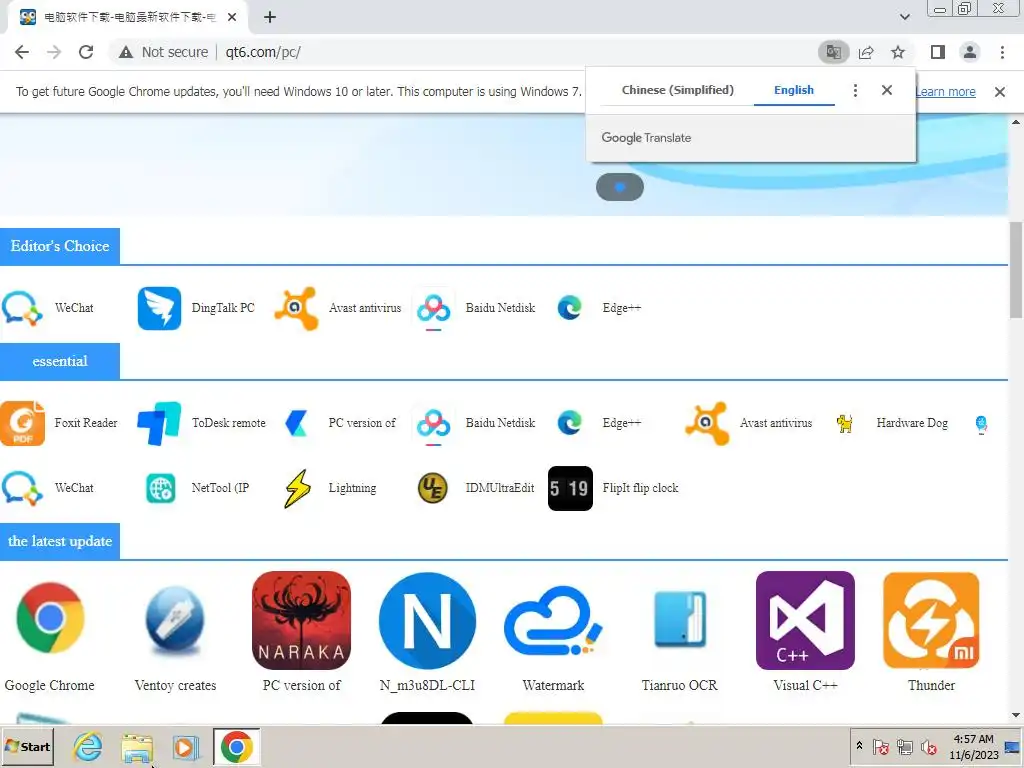Open the side panel icon
The image size is (1024, 768).
pos(938,52)
